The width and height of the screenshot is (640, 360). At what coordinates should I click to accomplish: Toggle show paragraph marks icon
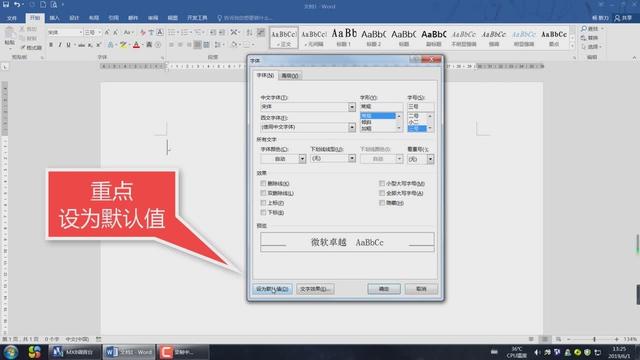tap(260, 32)
